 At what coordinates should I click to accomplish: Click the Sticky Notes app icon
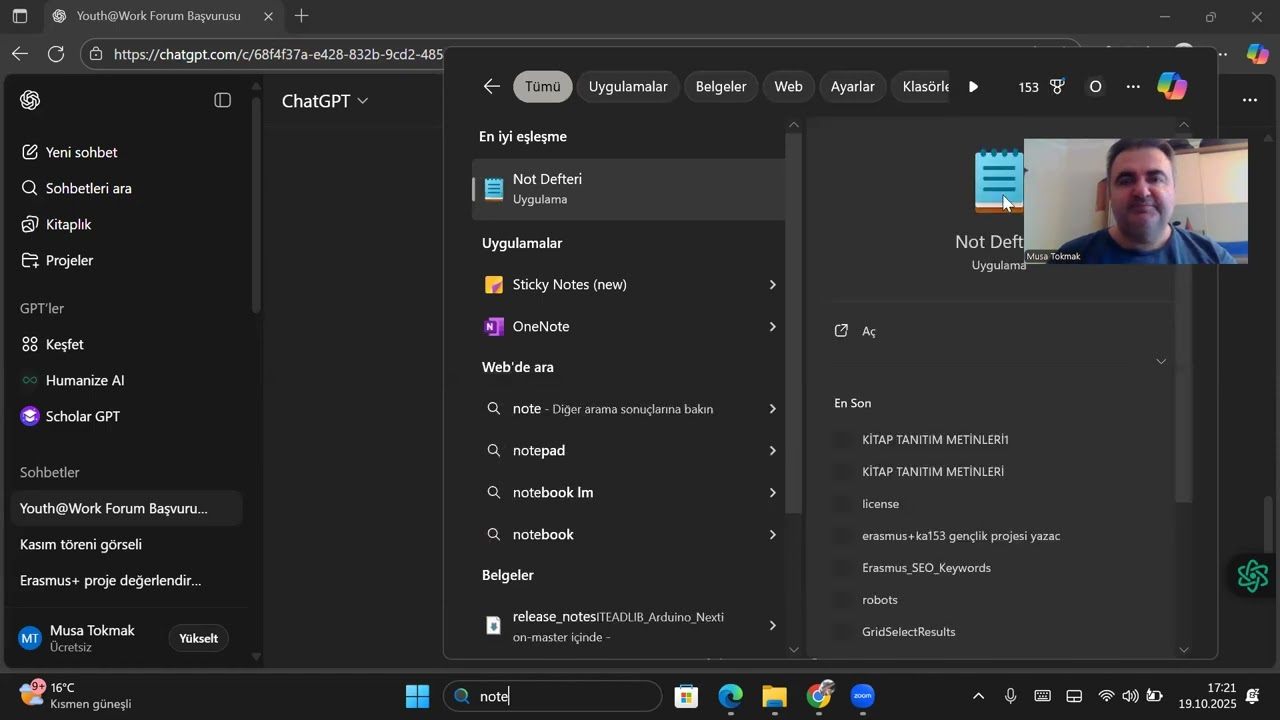point(493,285)
